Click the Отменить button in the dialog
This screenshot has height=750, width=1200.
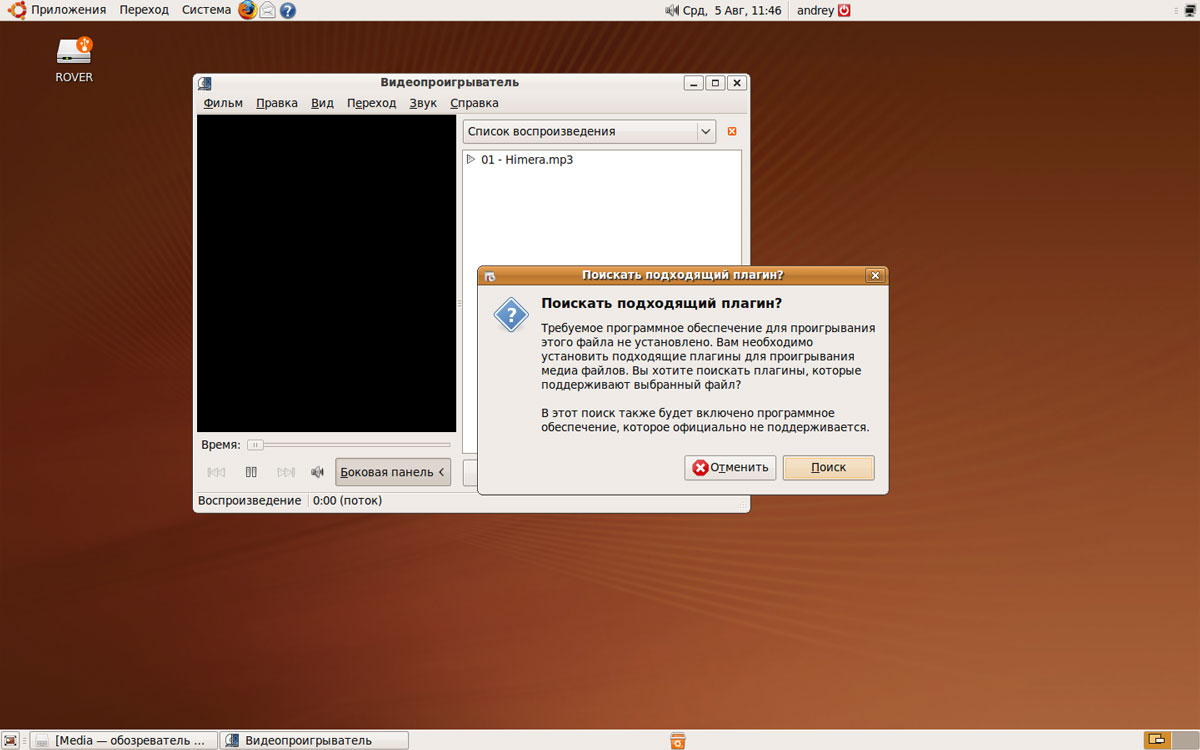[730, 467]
